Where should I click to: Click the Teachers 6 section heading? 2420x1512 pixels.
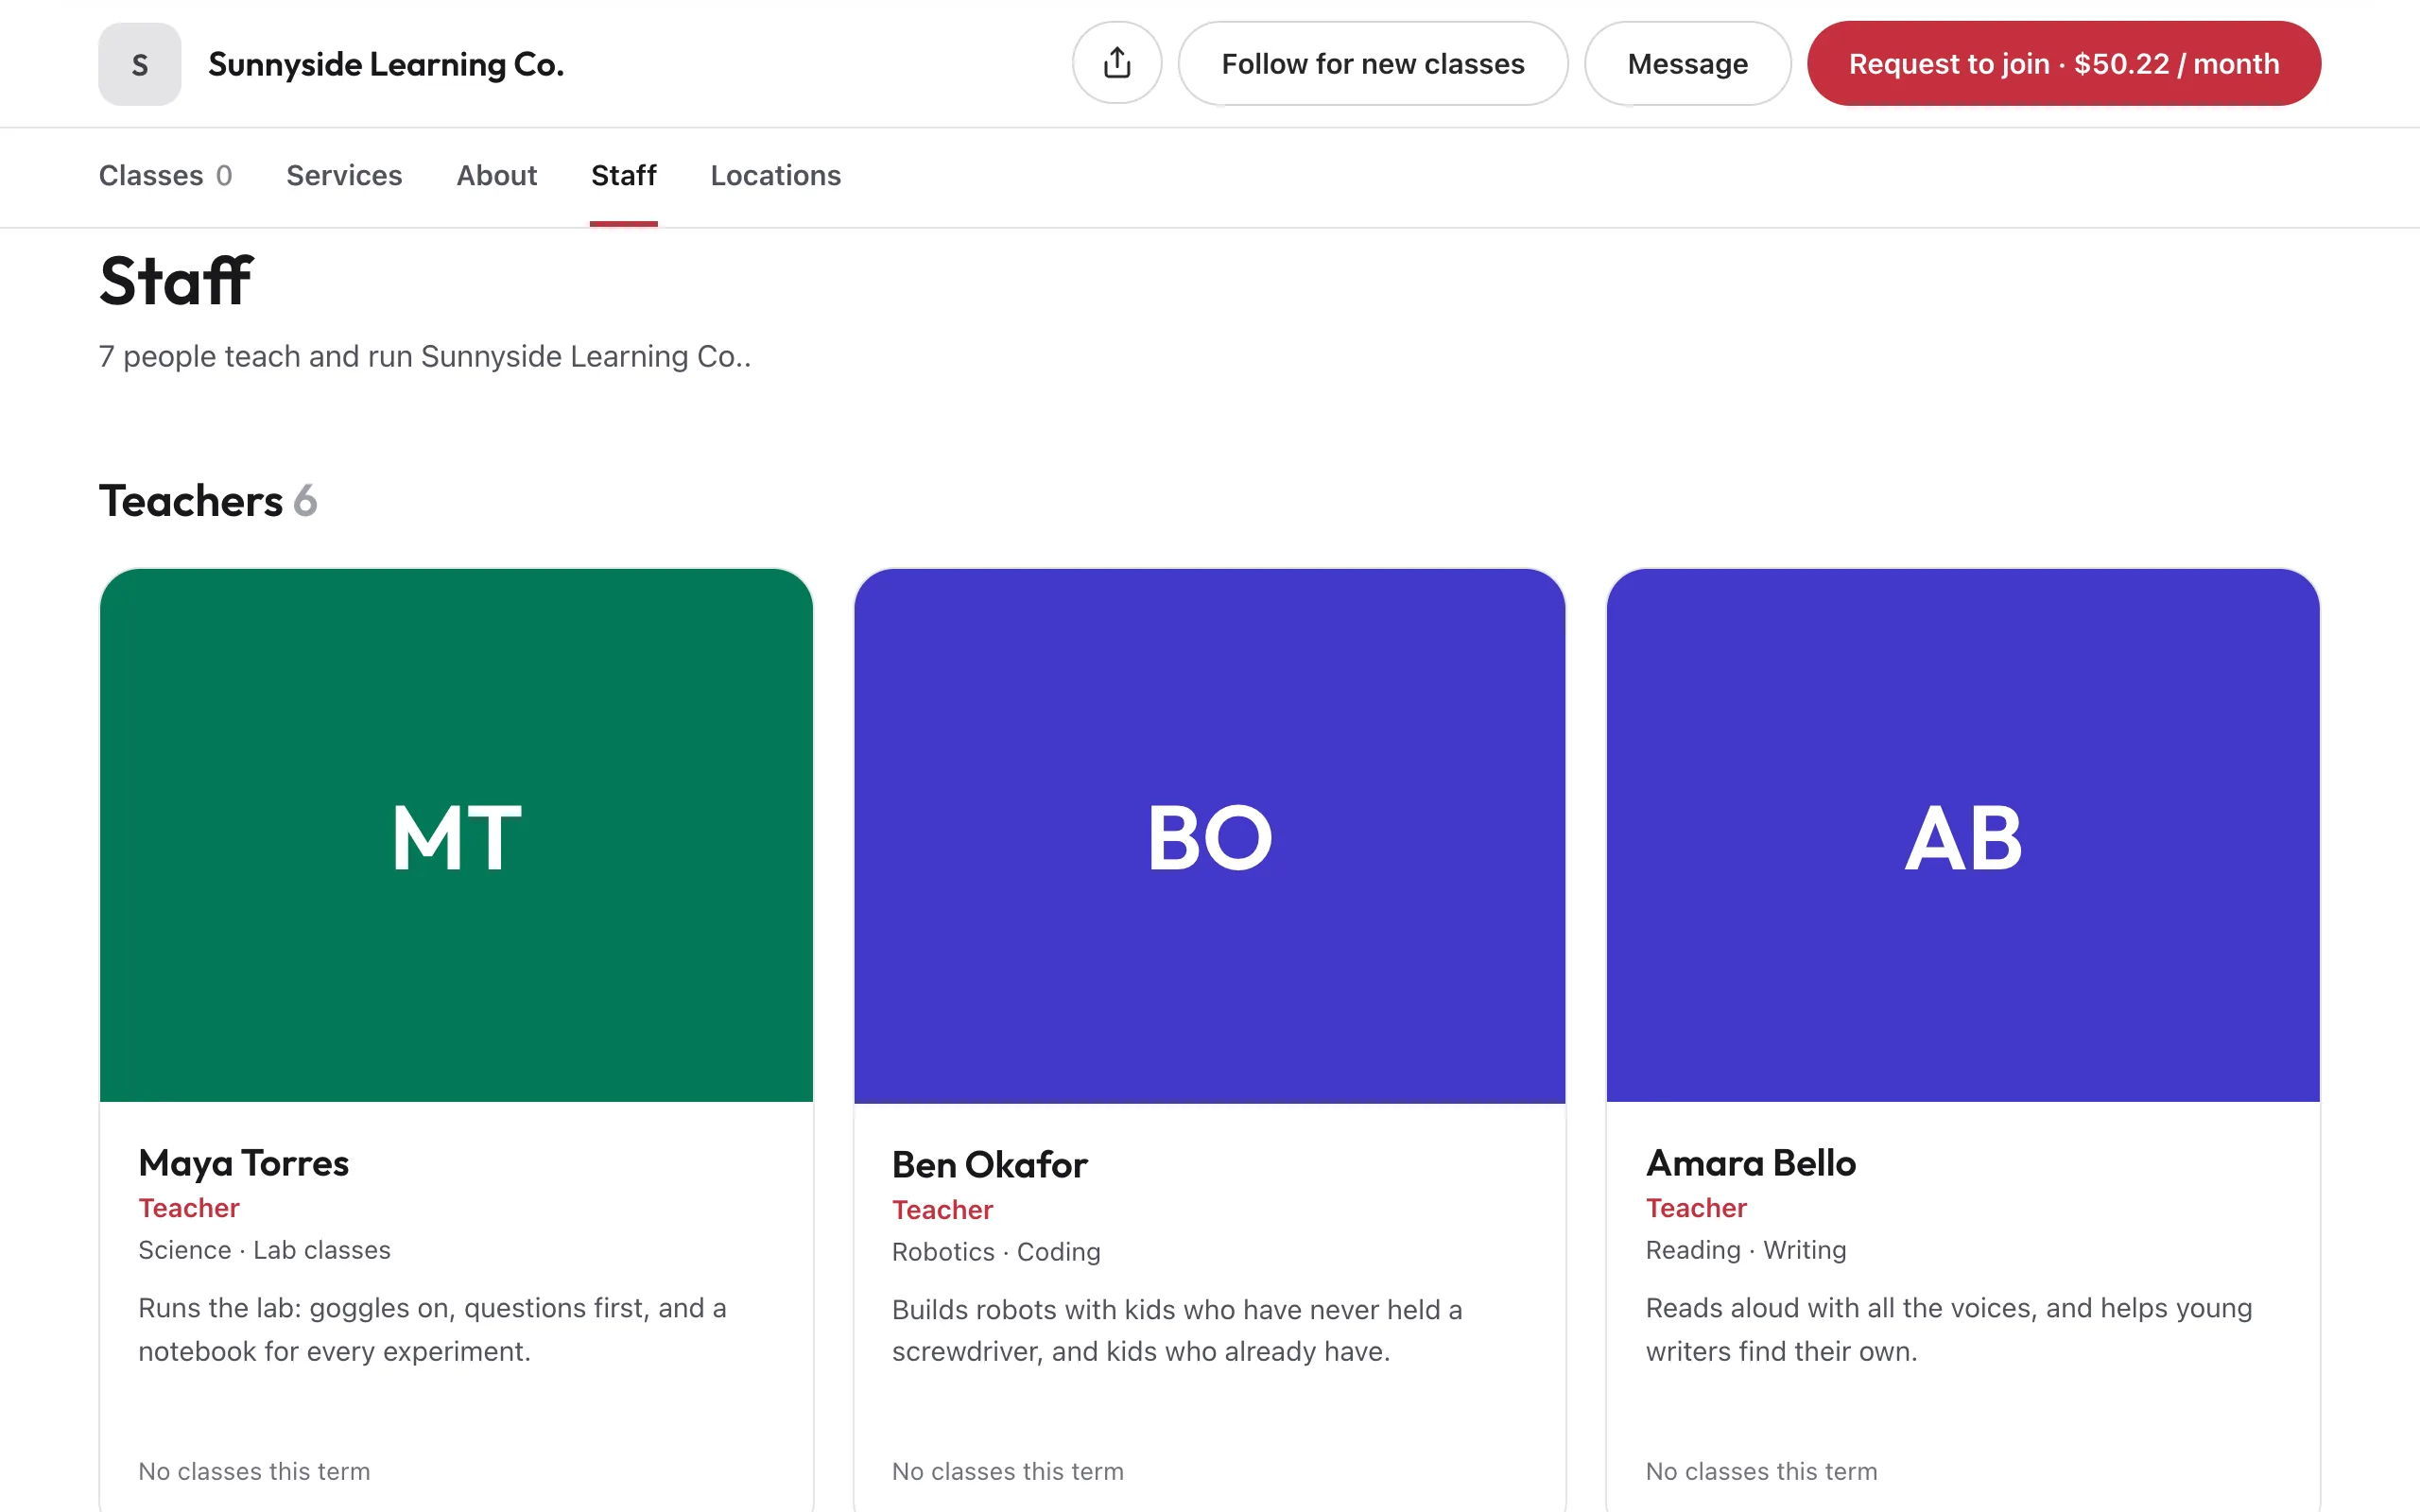208,500
